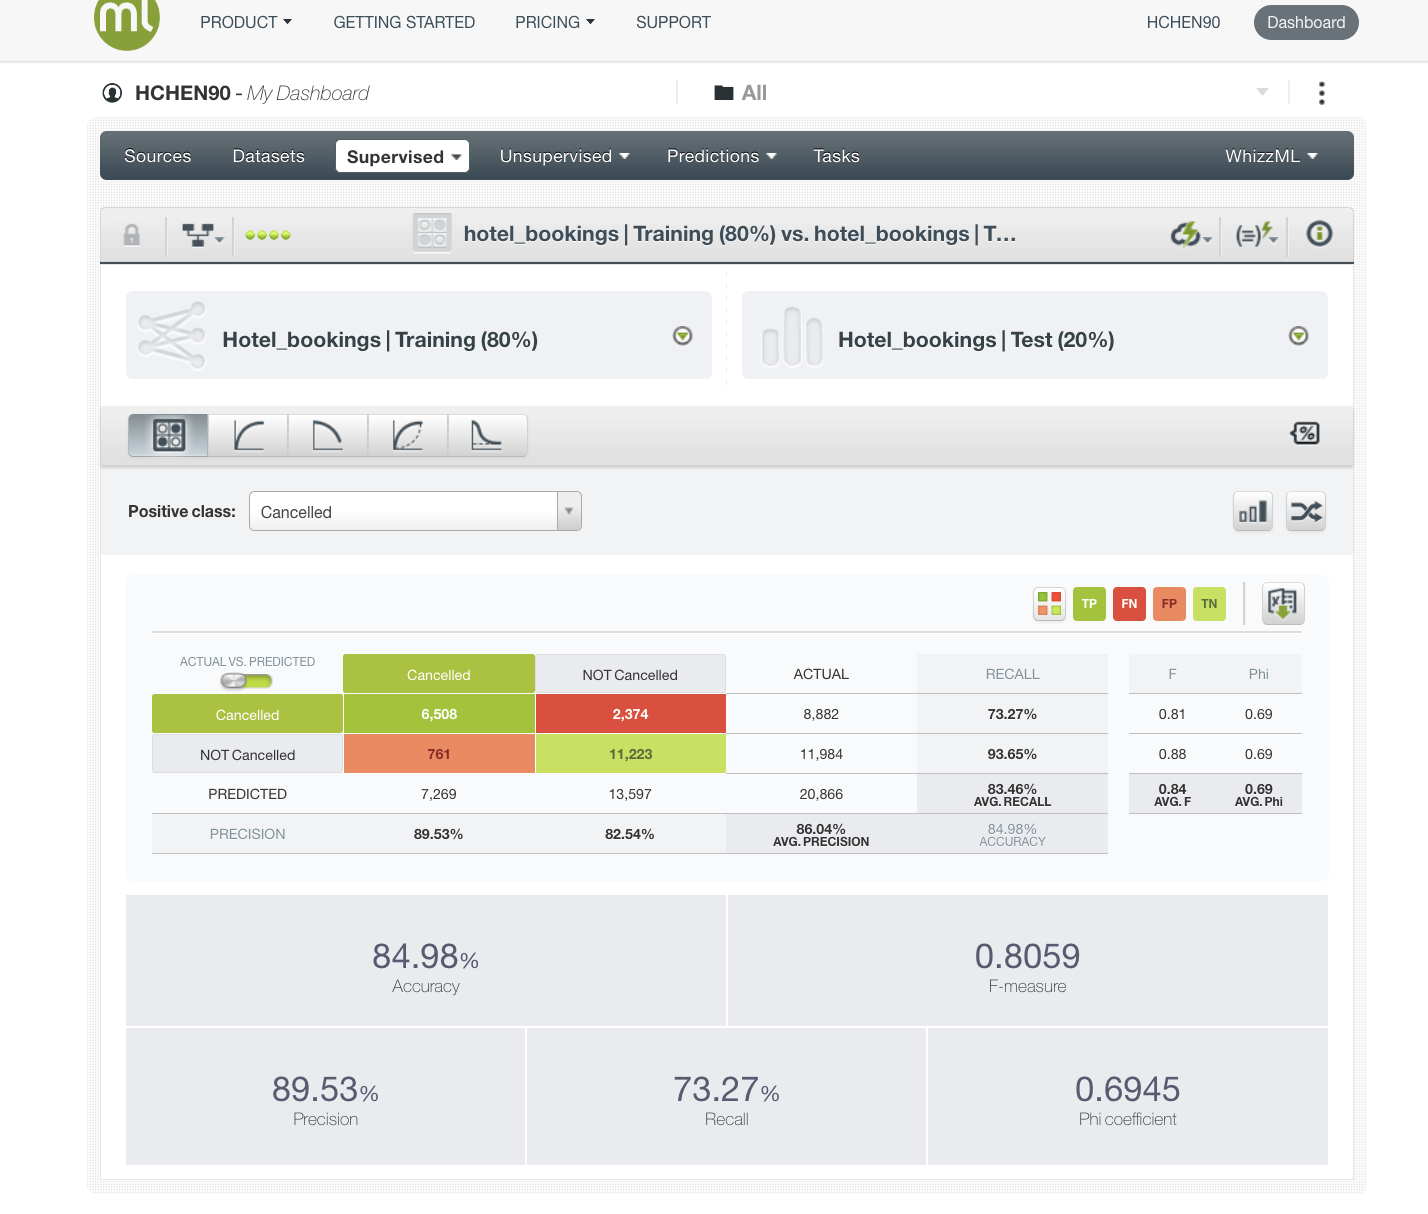Screen dimensions: 1428x1214
Task: Select the confusion matrix view icon
Action: coord(168,435)
